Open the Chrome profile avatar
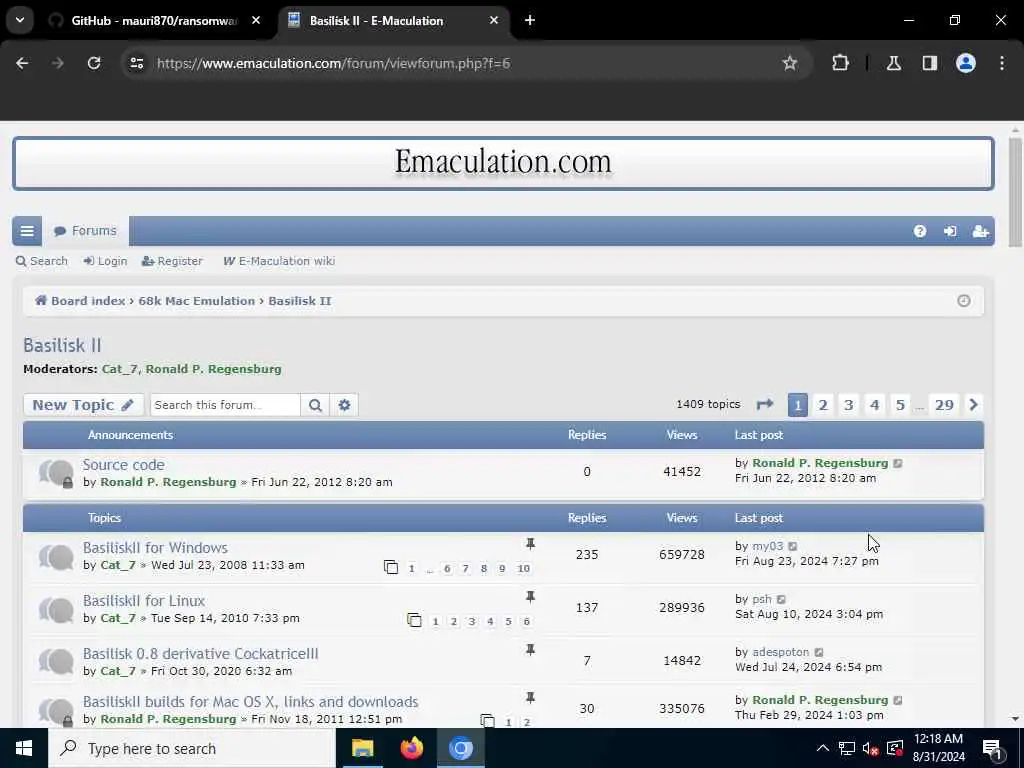This screenshot has width=1024, height=768. (965, 63)
